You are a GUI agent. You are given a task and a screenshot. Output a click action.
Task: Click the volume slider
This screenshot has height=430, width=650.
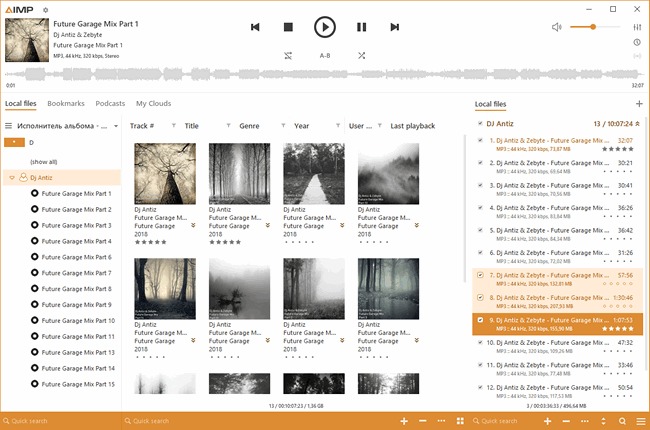598,26
